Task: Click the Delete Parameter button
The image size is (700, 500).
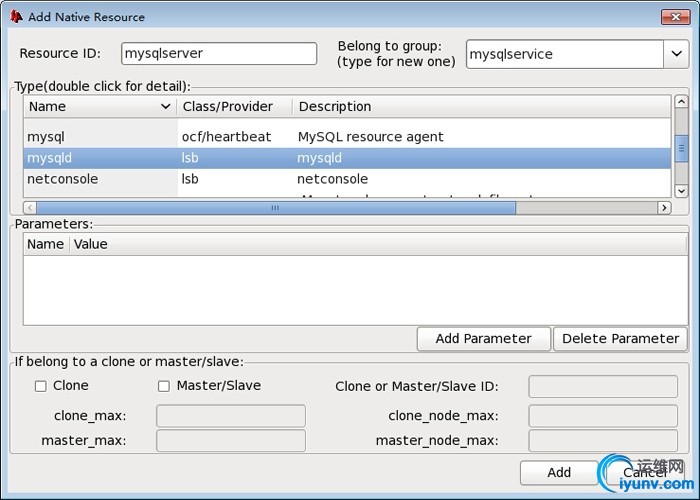Action: click(x=620, y=339)
